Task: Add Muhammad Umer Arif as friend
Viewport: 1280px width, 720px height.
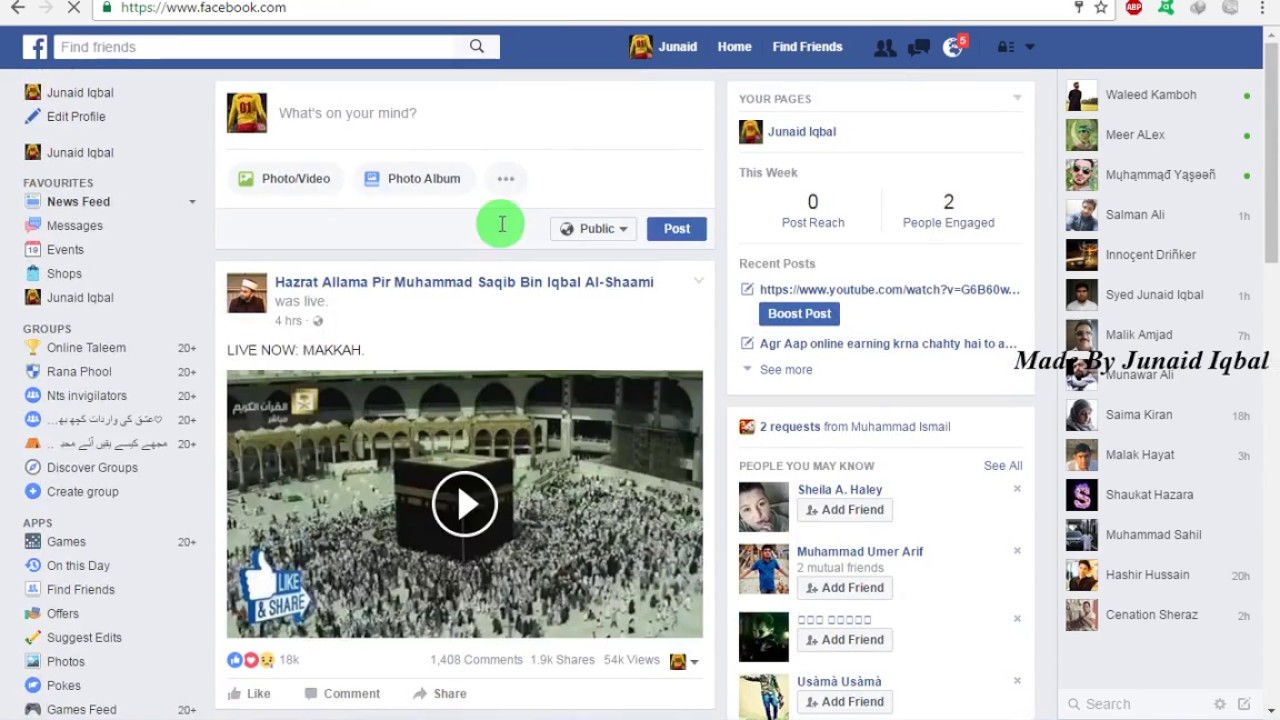Action: click(x=845, y=588)
